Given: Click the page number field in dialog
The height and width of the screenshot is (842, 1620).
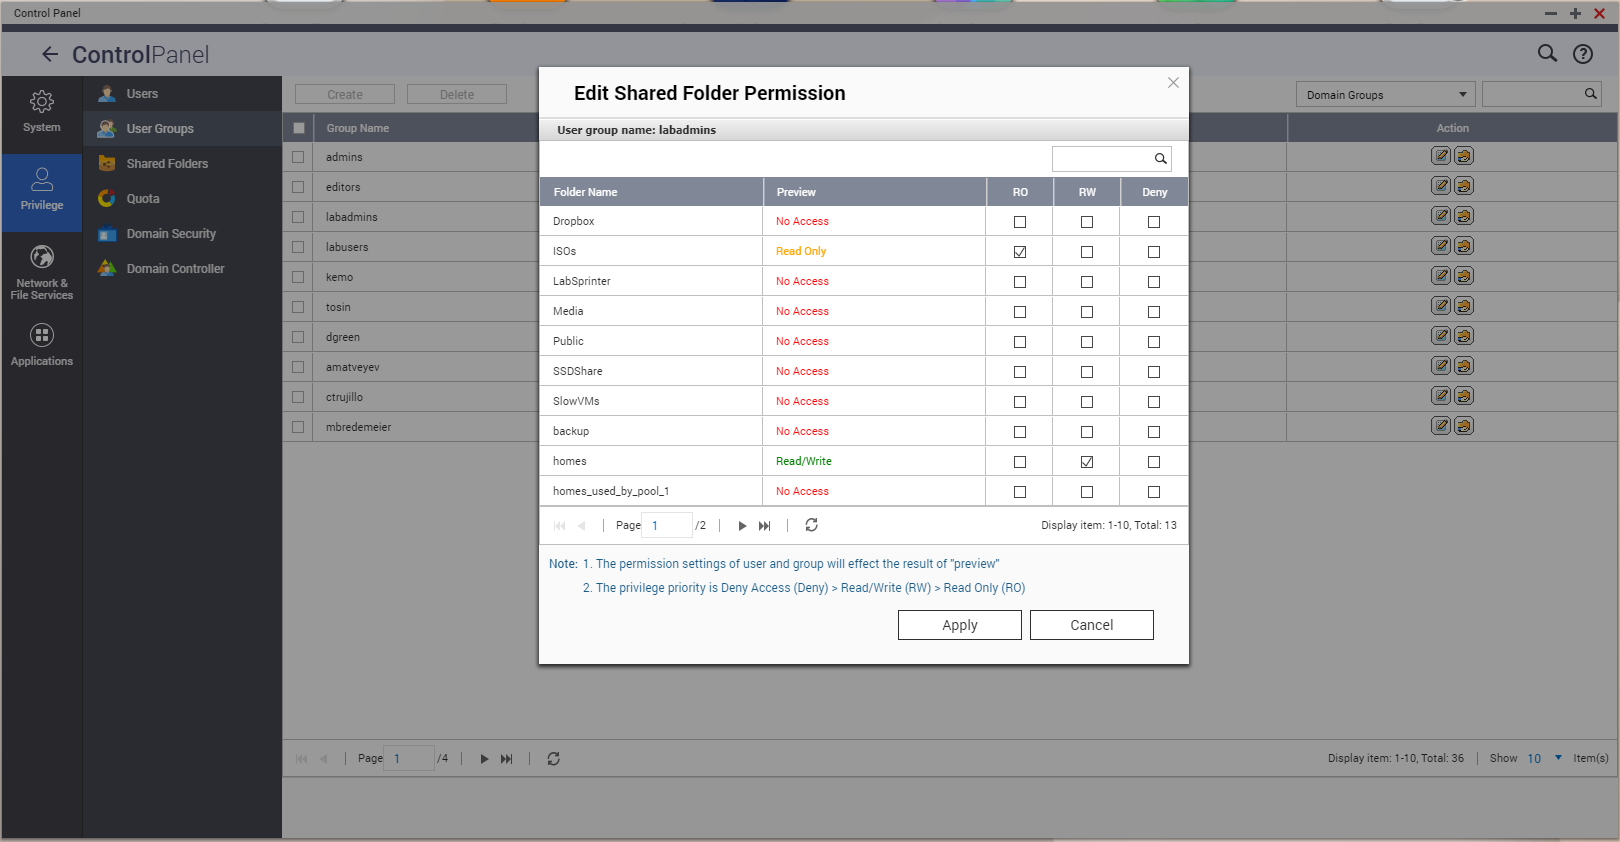Looking at the screenshot, I should coord(667,525).
